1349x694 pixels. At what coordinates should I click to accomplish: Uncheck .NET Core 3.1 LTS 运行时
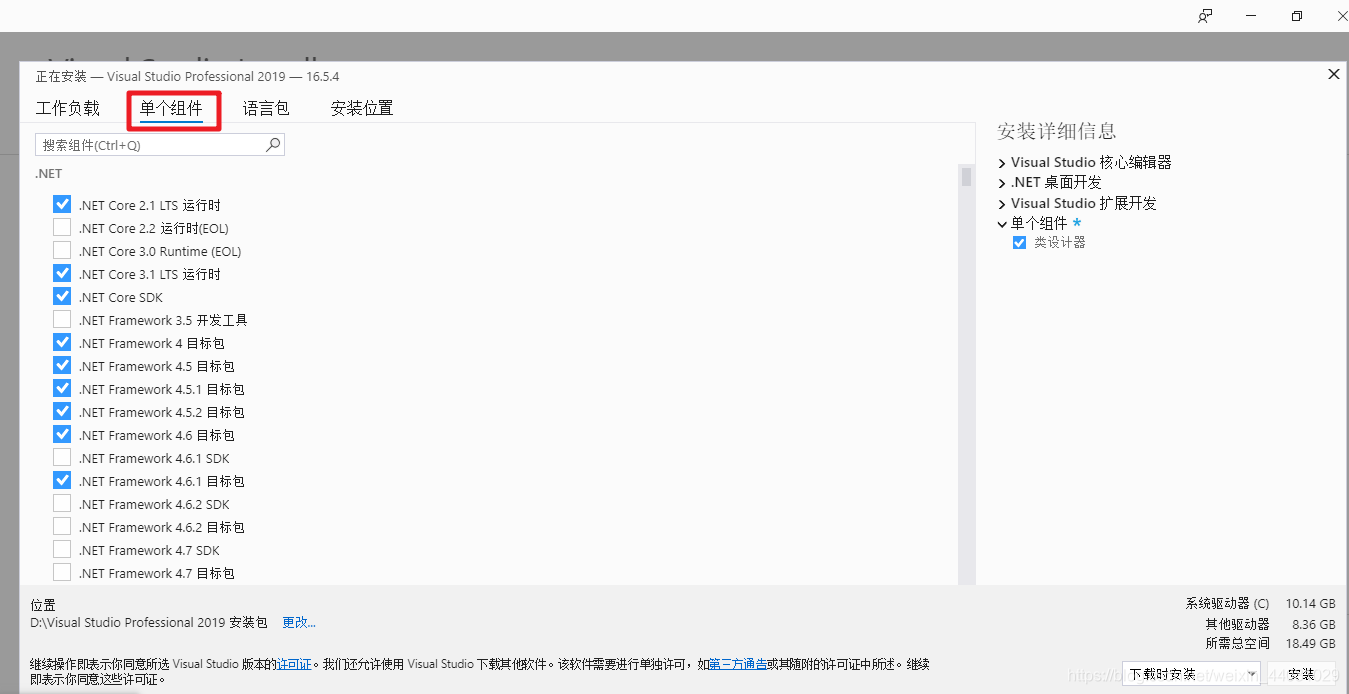tap(62, 274)
